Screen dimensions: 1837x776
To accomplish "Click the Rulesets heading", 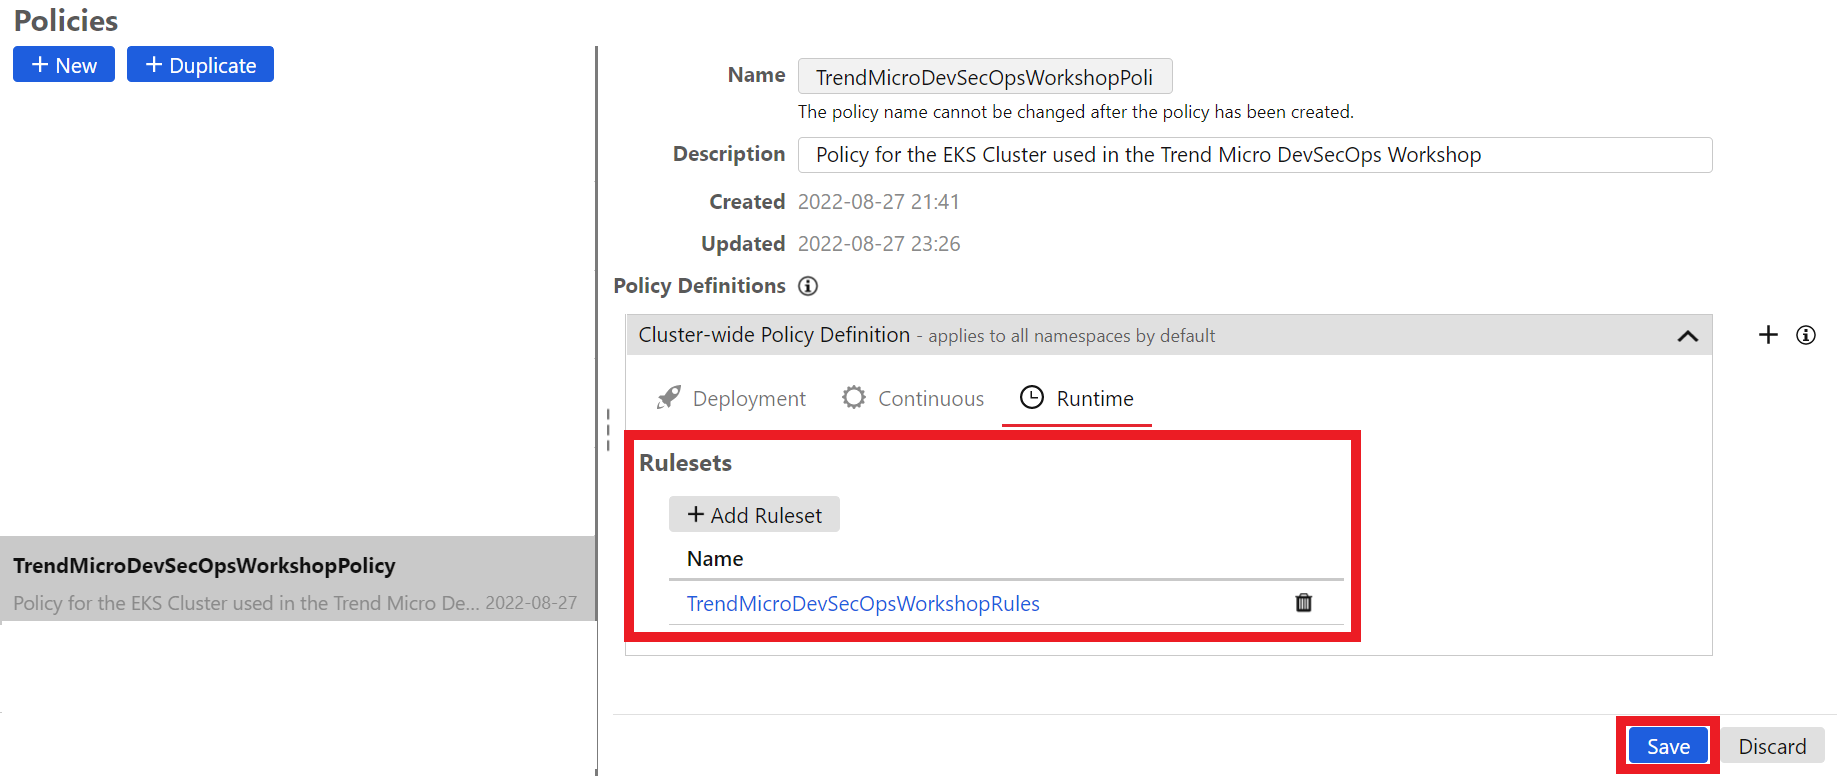I will 685,463.
